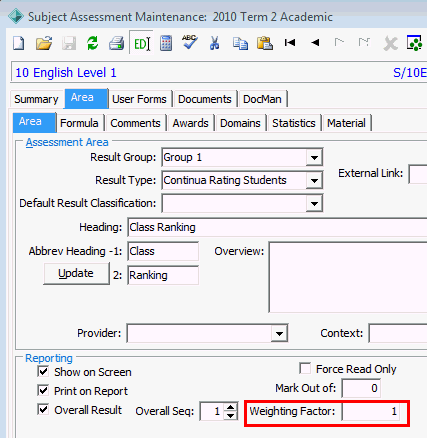Viewport: 427px width, 438px height.
Task: Click the Print icon
Action: click(x=117, y=43)
